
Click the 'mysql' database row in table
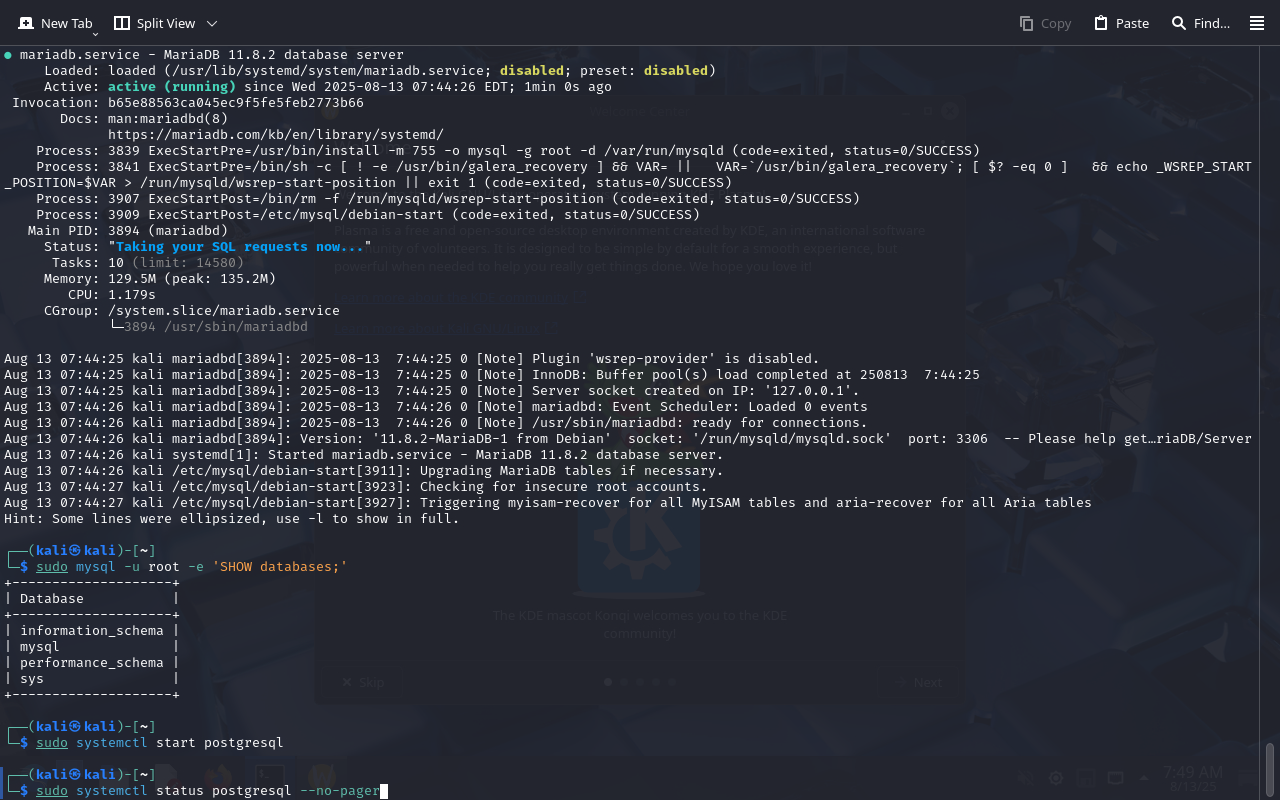tap(91, 647)
